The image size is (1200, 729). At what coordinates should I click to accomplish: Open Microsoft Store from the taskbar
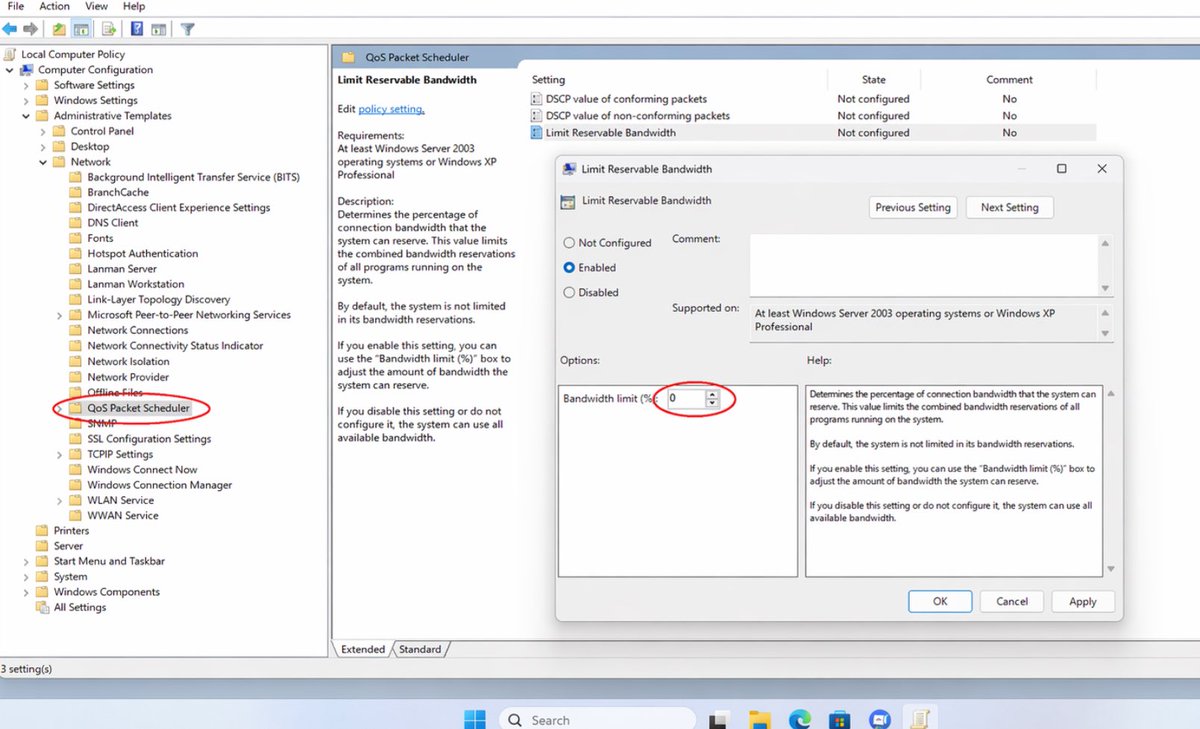pos(840,719)
